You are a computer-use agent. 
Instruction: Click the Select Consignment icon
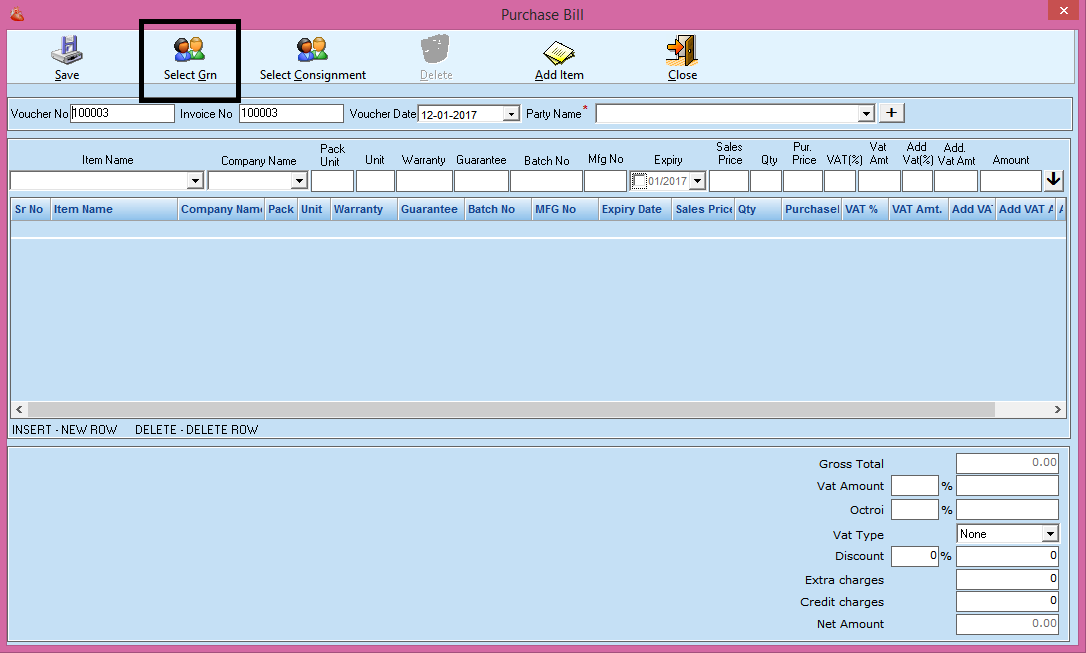(x=312, y=50)
